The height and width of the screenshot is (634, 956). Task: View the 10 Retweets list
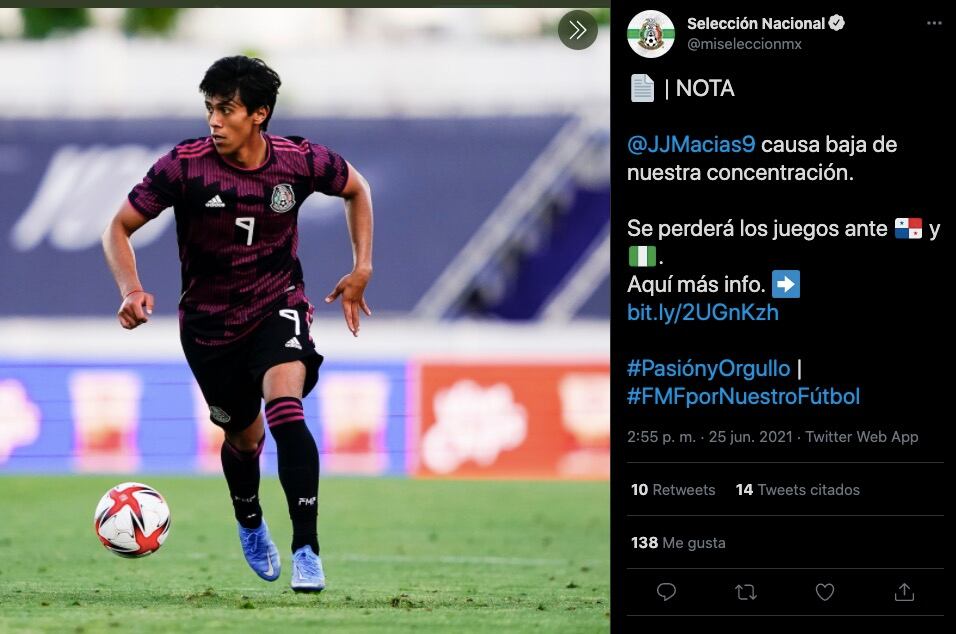[x=672, y=490]
